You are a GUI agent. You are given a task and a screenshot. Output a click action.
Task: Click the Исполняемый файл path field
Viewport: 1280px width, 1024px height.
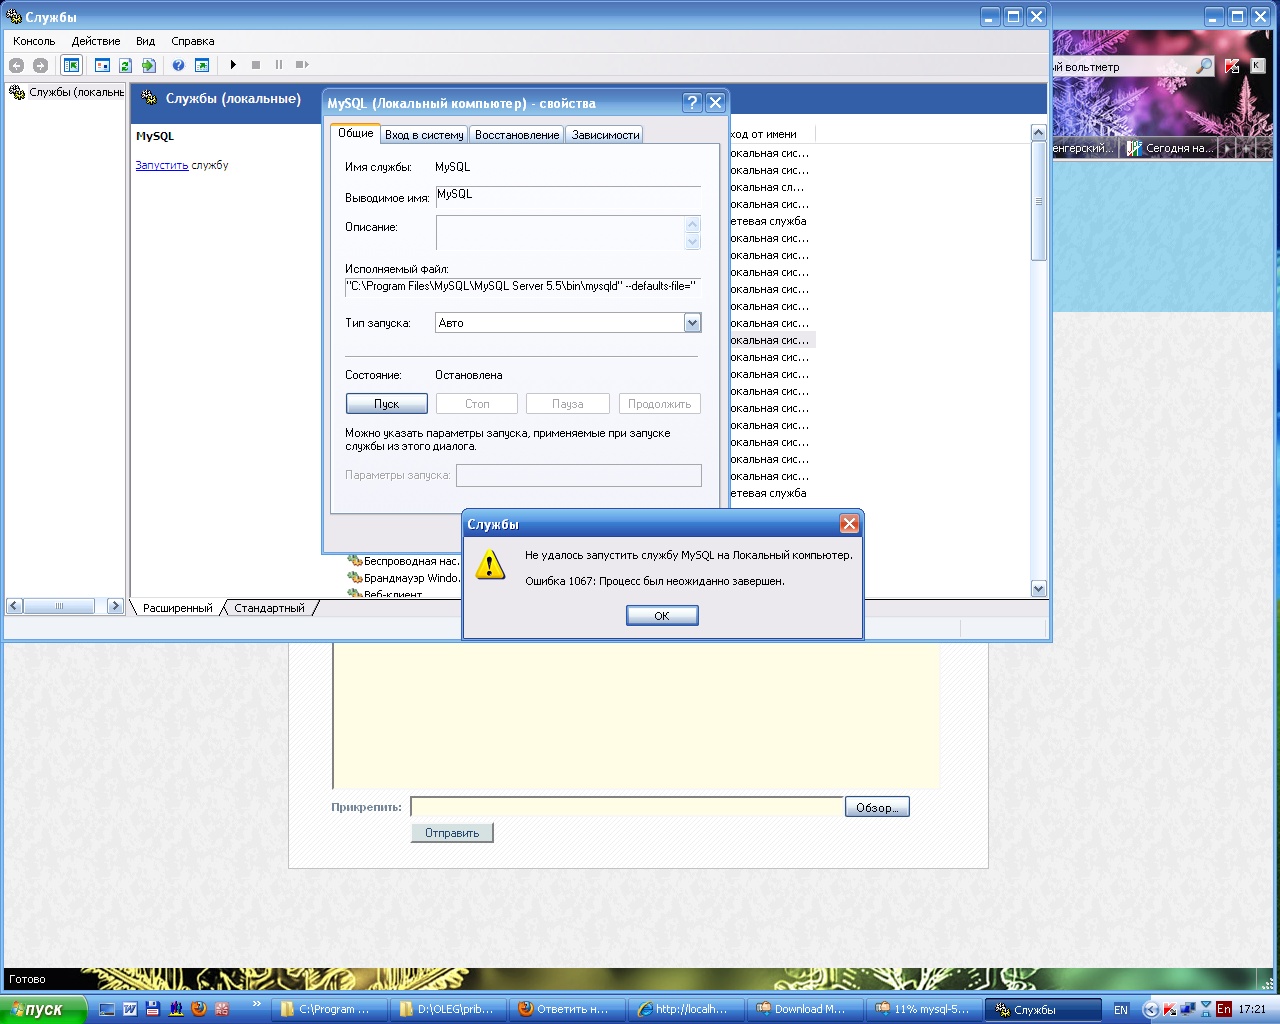pos(522,287)
